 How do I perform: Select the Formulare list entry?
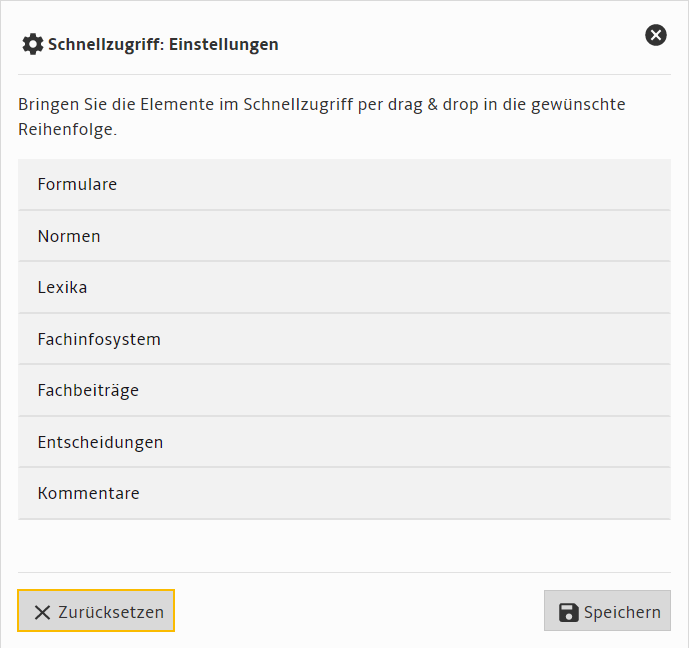344,185
